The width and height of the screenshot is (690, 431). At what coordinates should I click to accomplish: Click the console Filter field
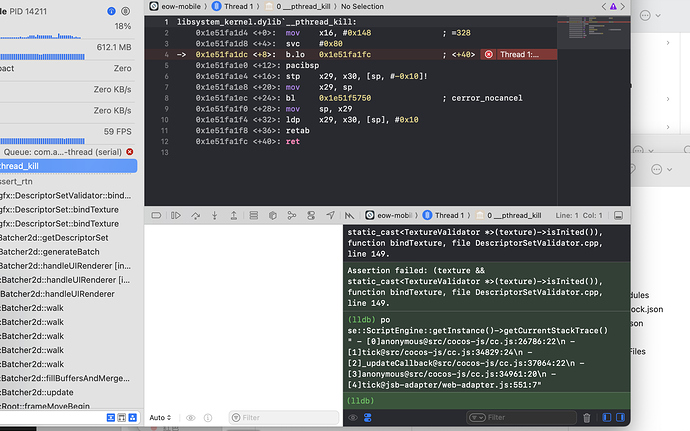521,417
